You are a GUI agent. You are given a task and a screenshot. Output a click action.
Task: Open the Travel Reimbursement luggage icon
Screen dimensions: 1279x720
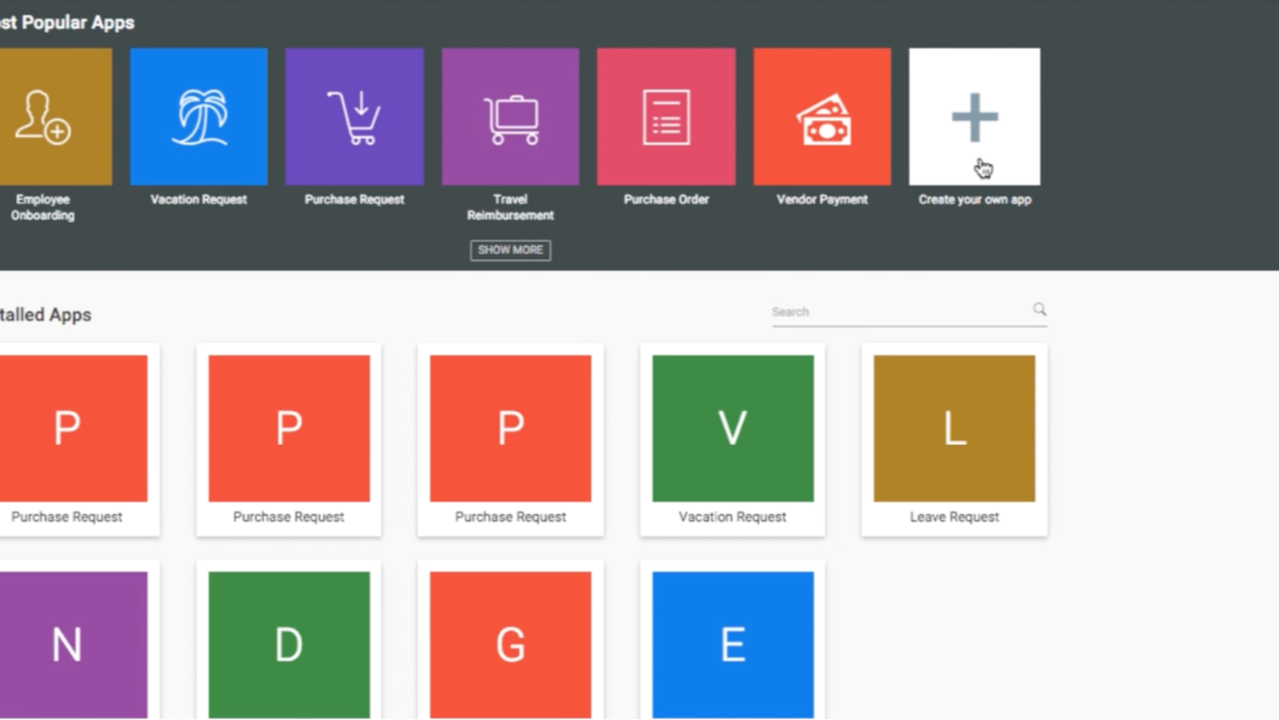point(510,117)
